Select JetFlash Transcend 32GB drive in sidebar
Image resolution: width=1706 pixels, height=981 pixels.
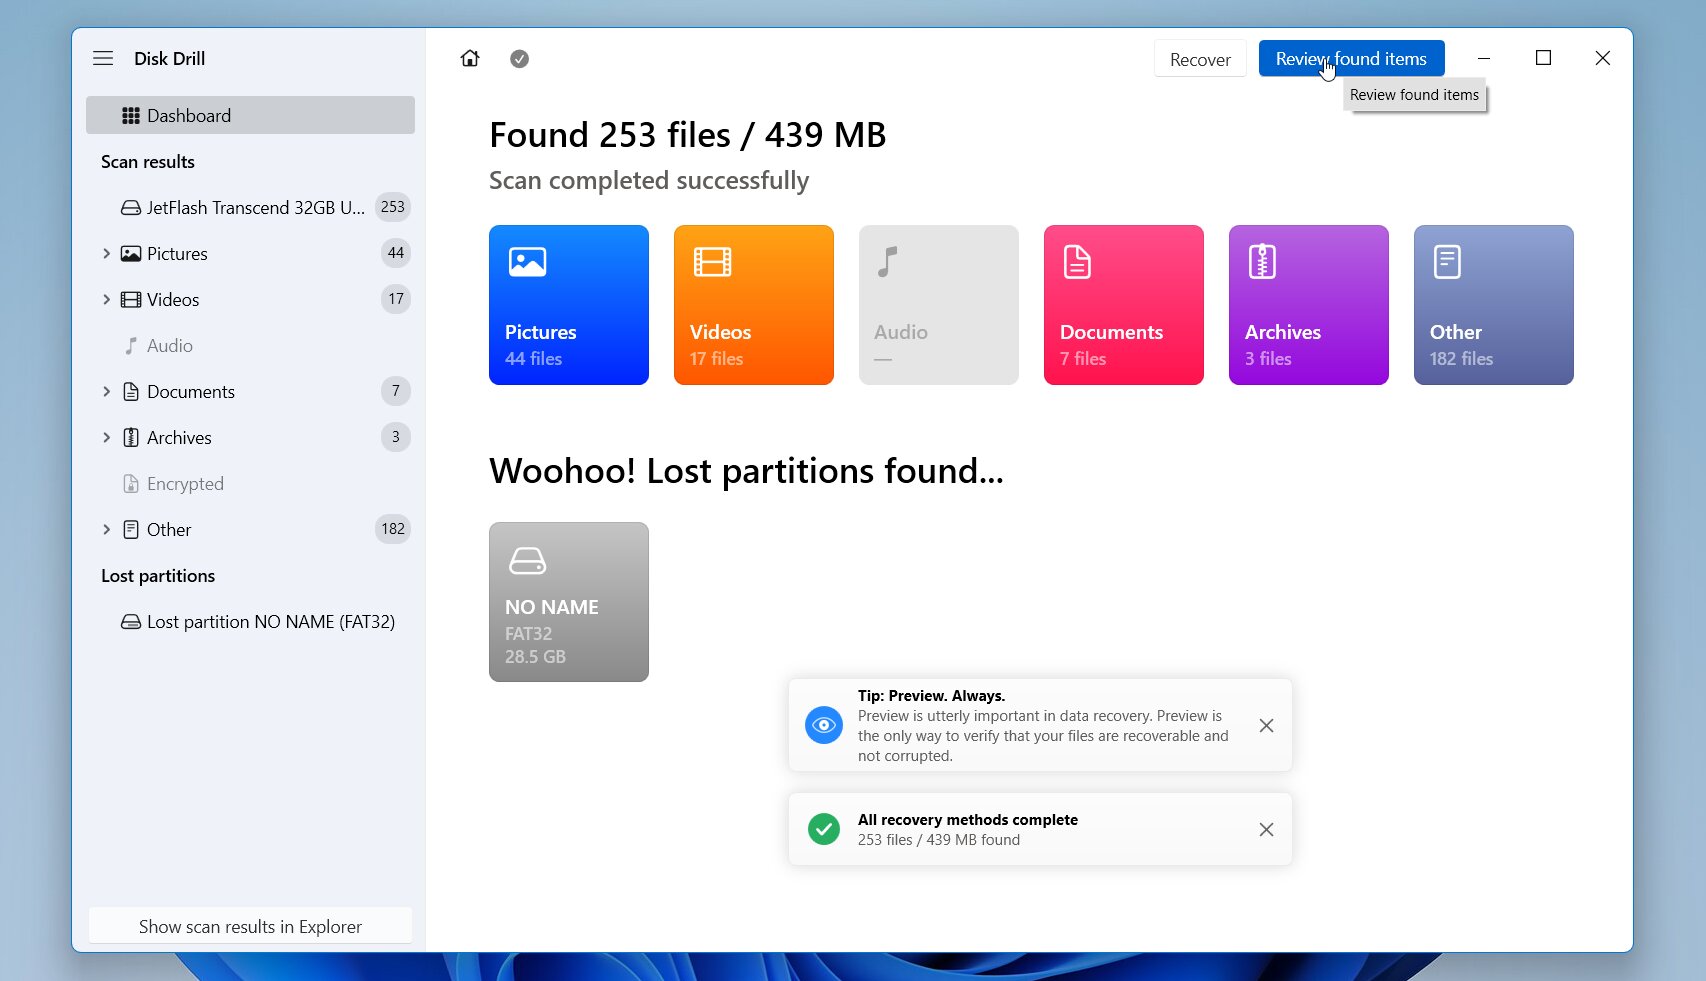pyautogui.click(x=250, y=207)
